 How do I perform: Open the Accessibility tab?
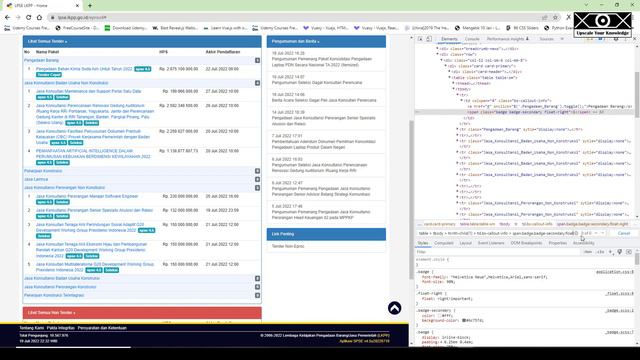[x=584, y=243]
